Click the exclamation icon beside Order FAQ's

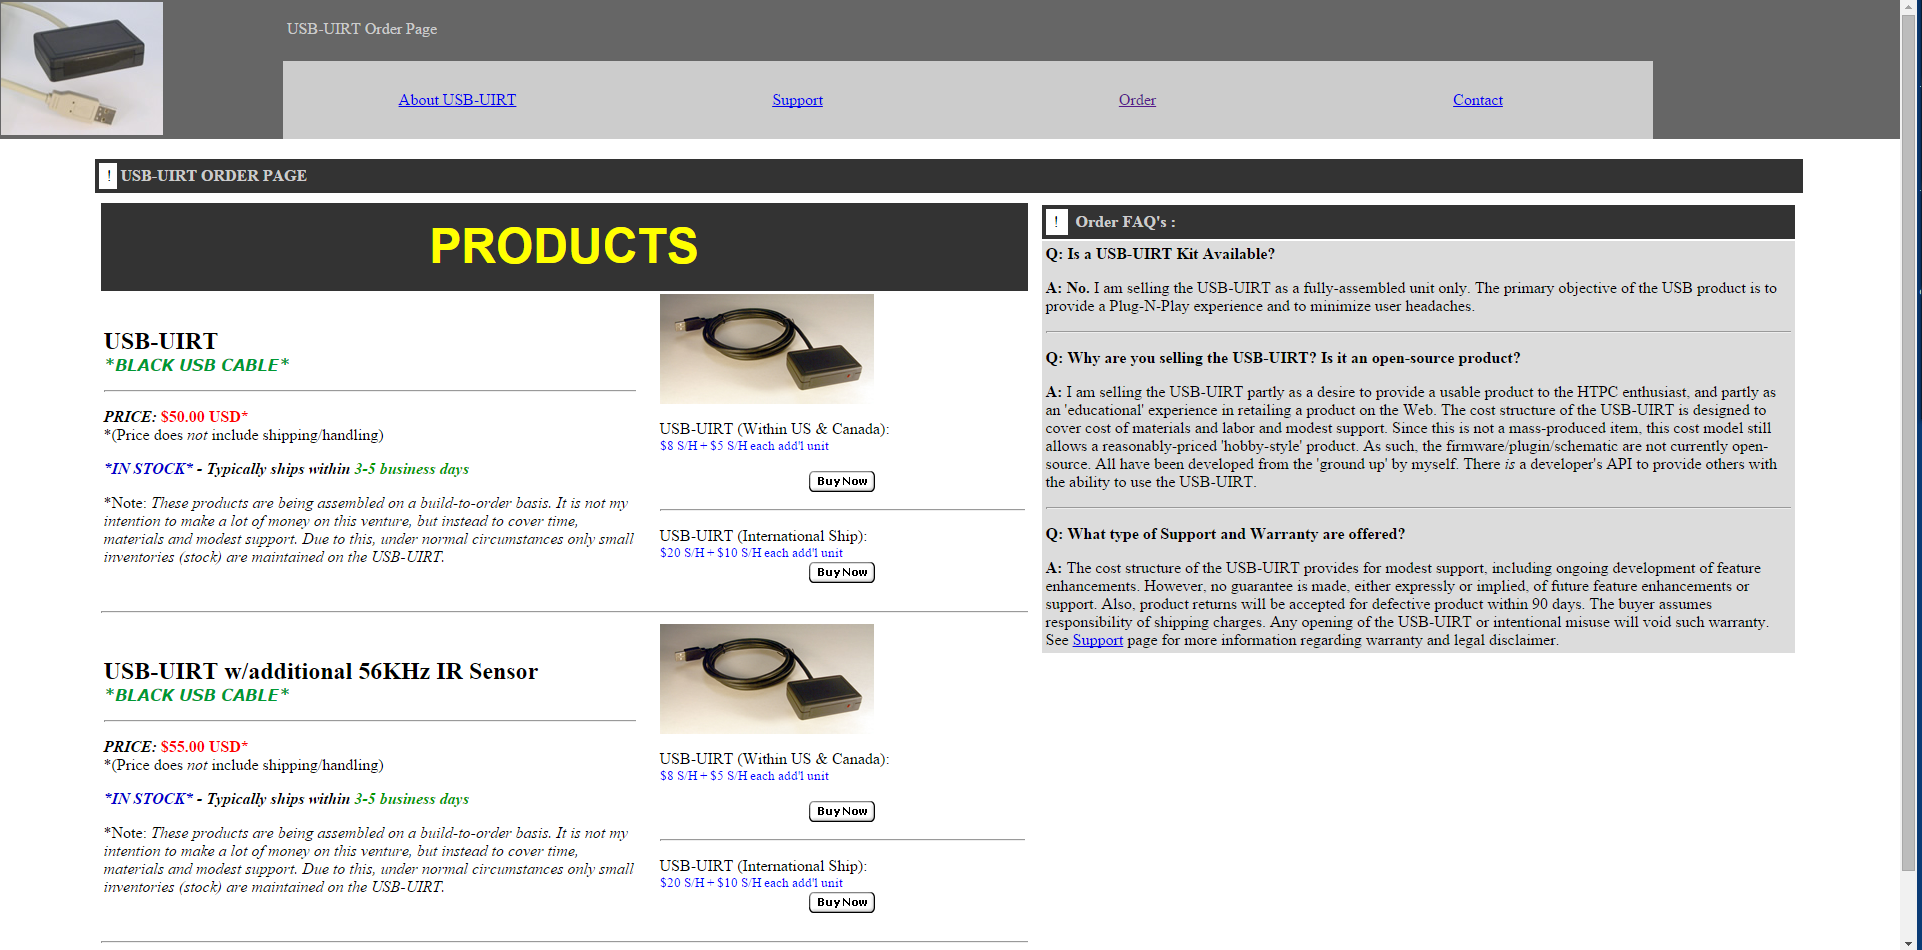point(1056,222)
